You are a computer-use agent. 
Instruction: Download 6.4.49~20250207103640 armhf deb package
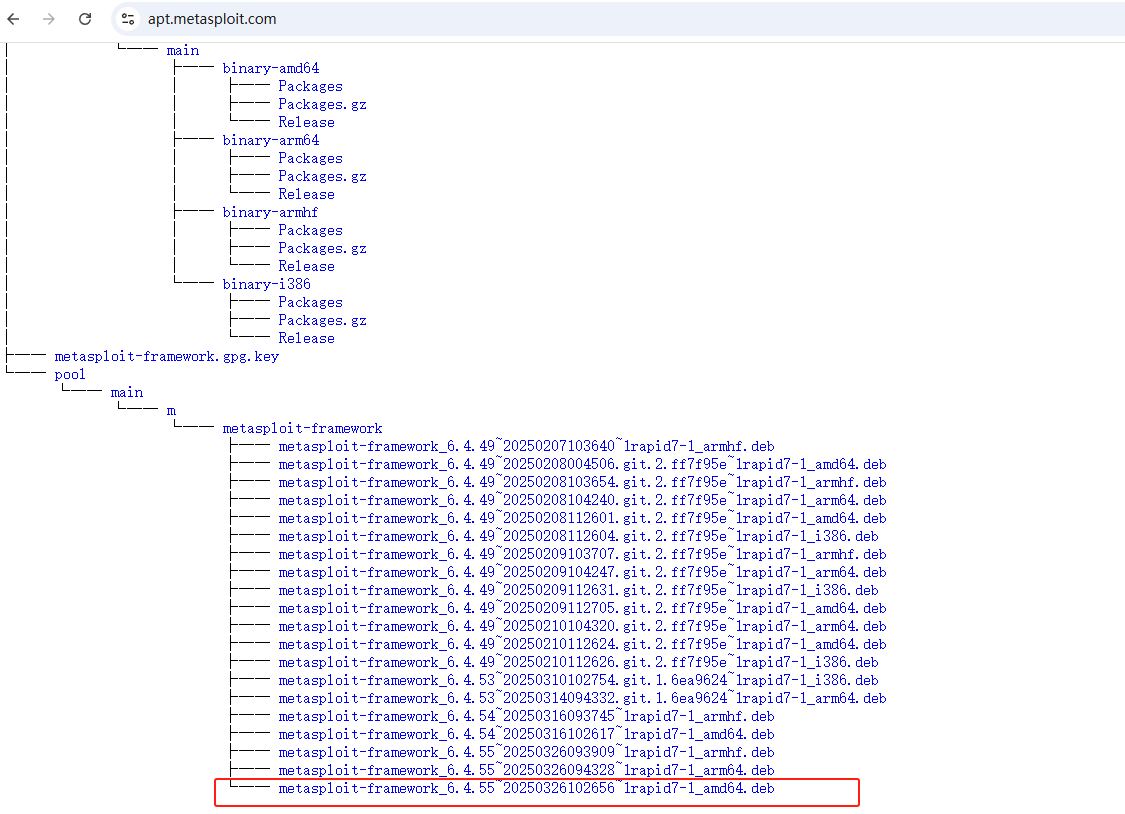(x=526, y=446)
